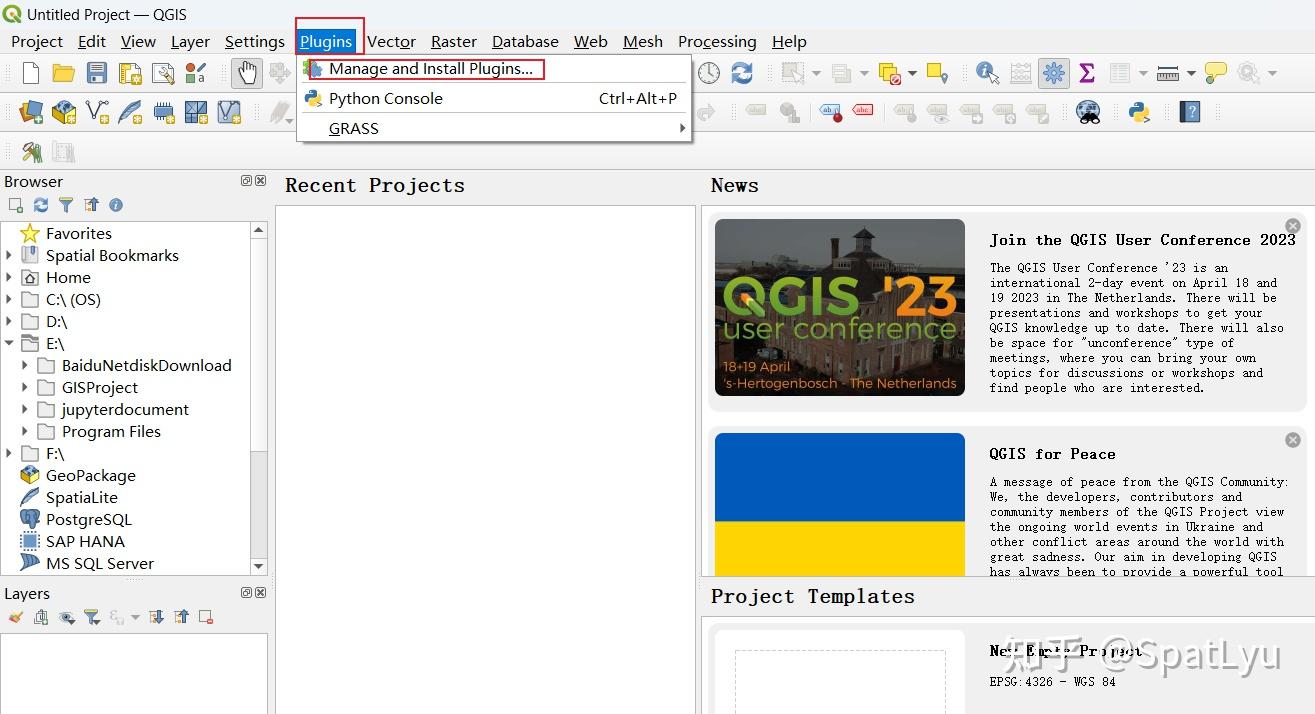The width and height of the screenshot is (1315, 714).
Task: Dismiss the QGIS for Peace news item
Action: (1292, 439)
